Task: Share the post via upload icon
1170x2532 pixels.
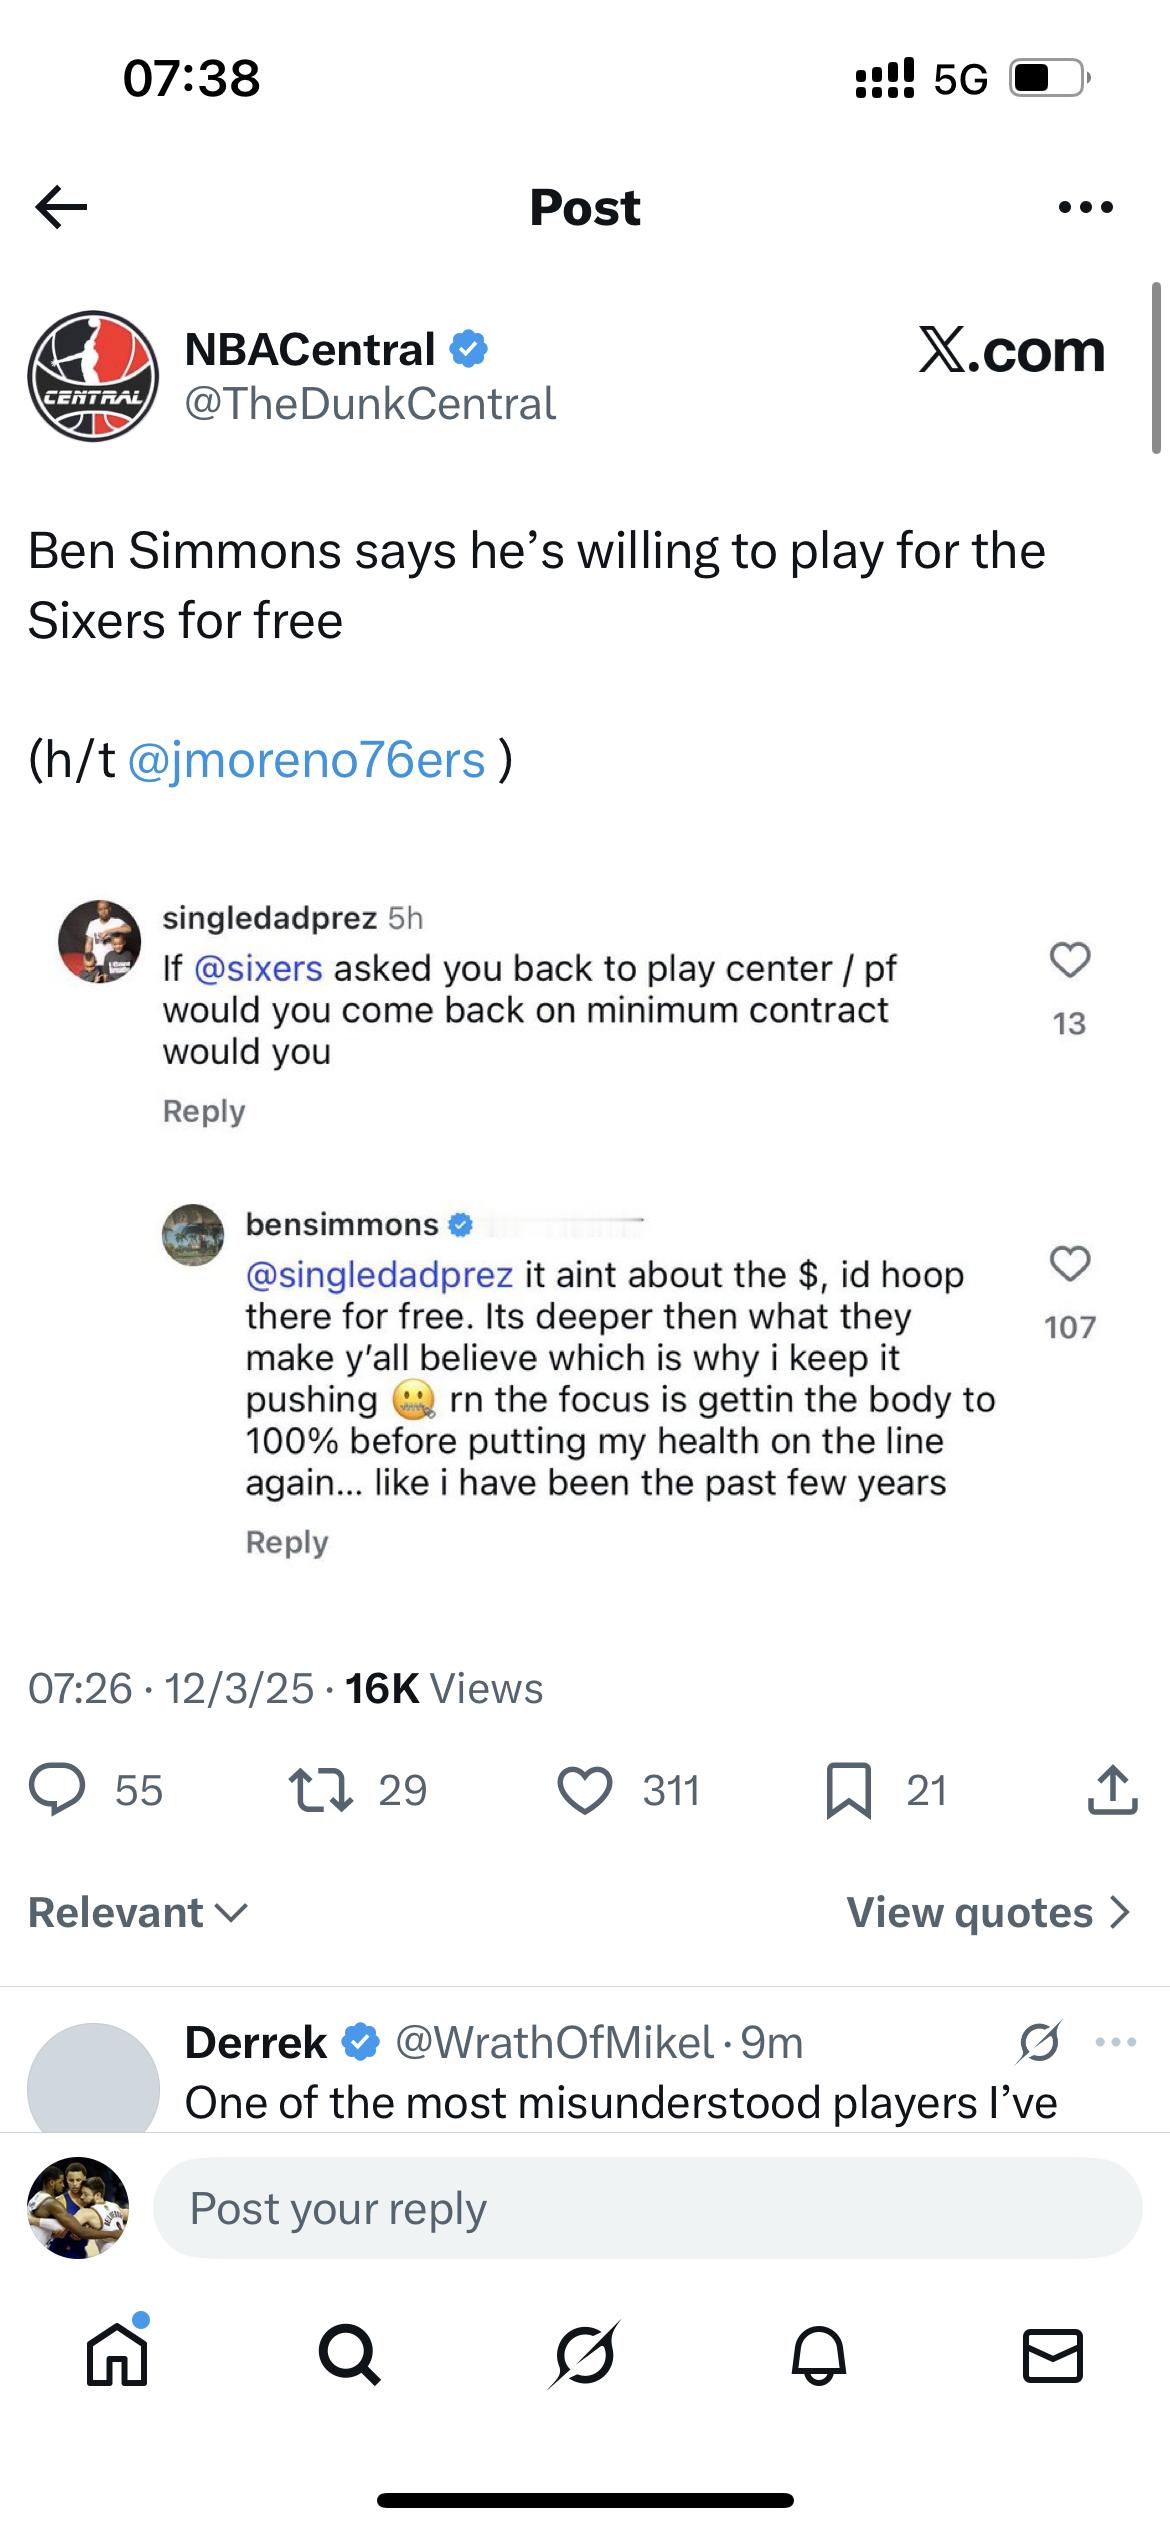Action: [1112, 1790]
